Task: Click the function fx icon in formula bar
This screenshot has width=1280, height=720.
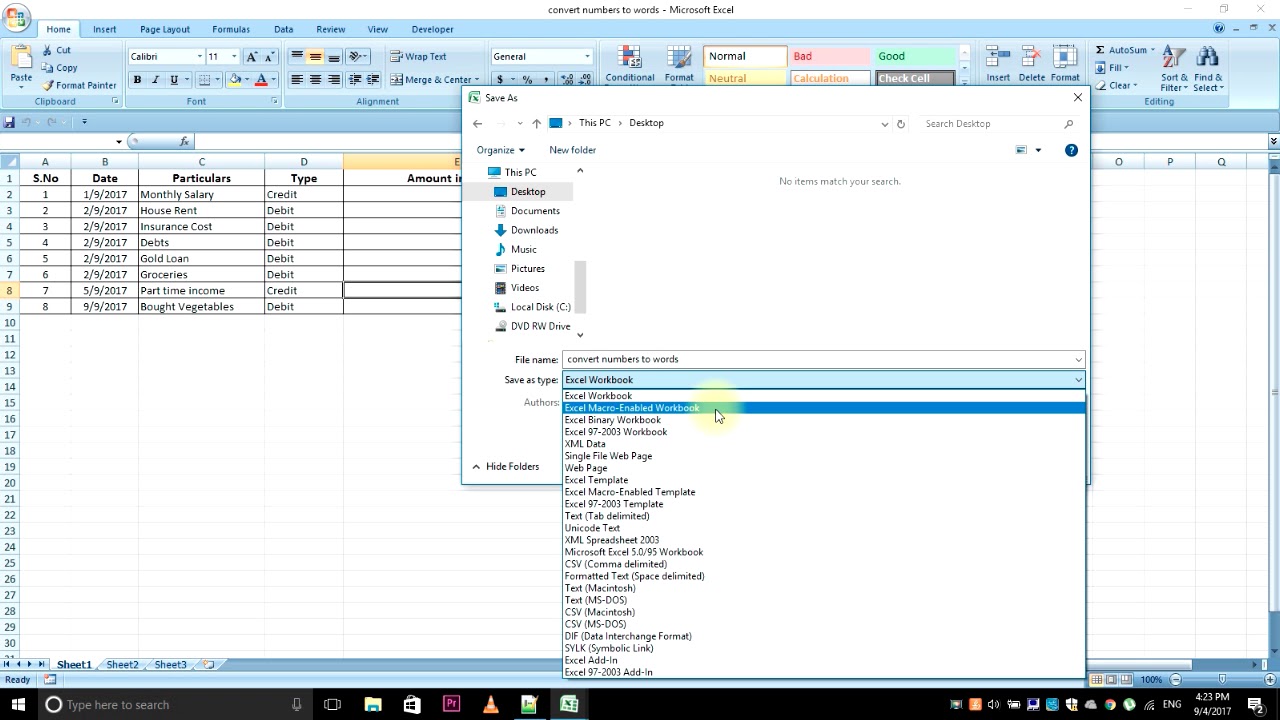Action: pyautogui.click(x=184, y=142)
